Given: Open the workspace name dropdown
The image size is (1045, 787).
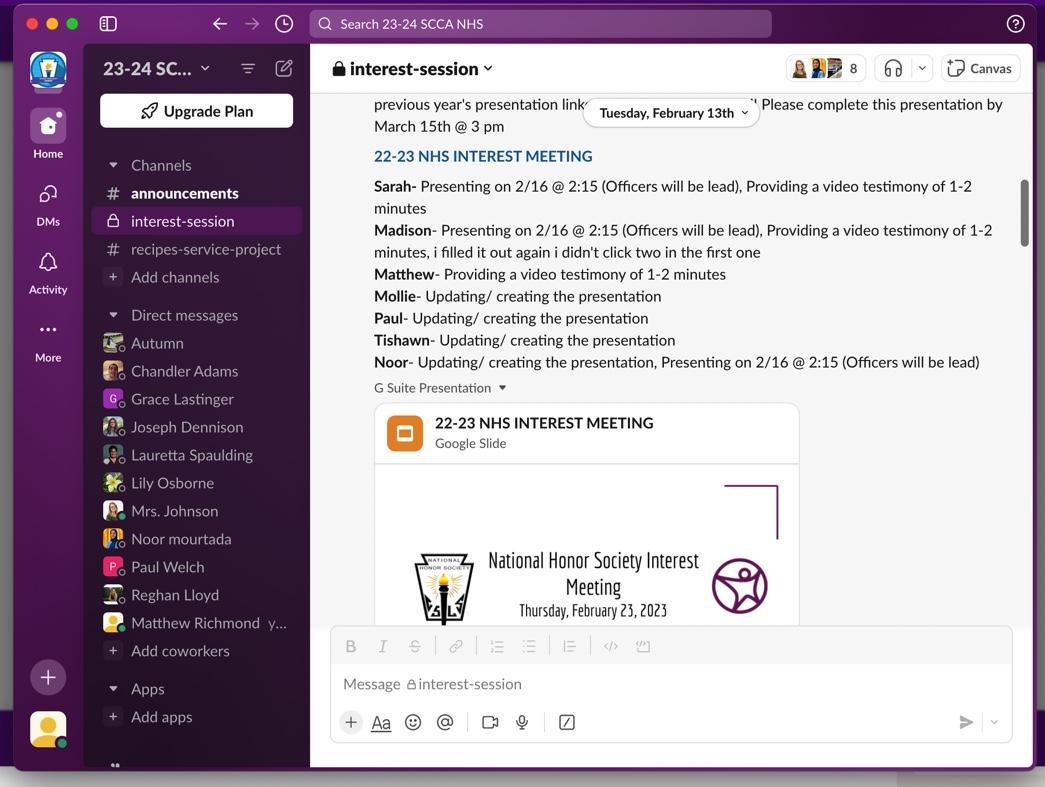Looking at the screenshot, I should click(156, 69).
